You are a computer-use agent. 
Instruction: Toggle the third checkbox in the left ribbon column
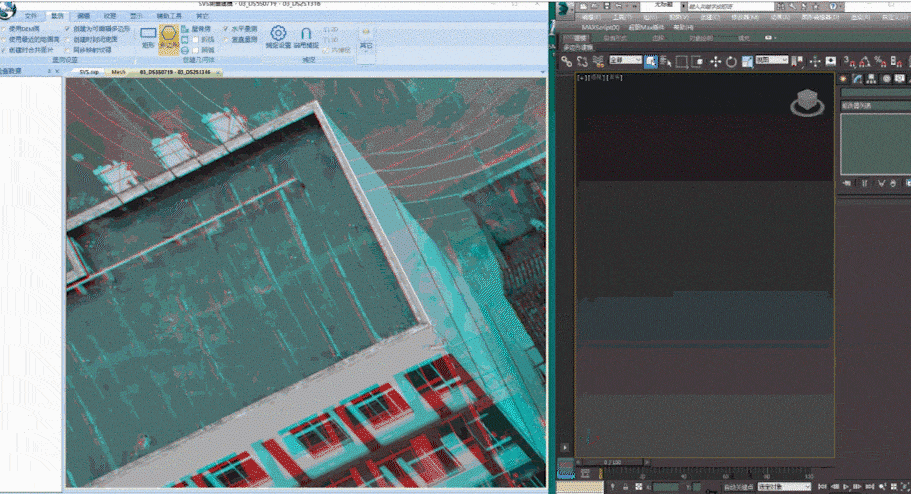point(4,48)
